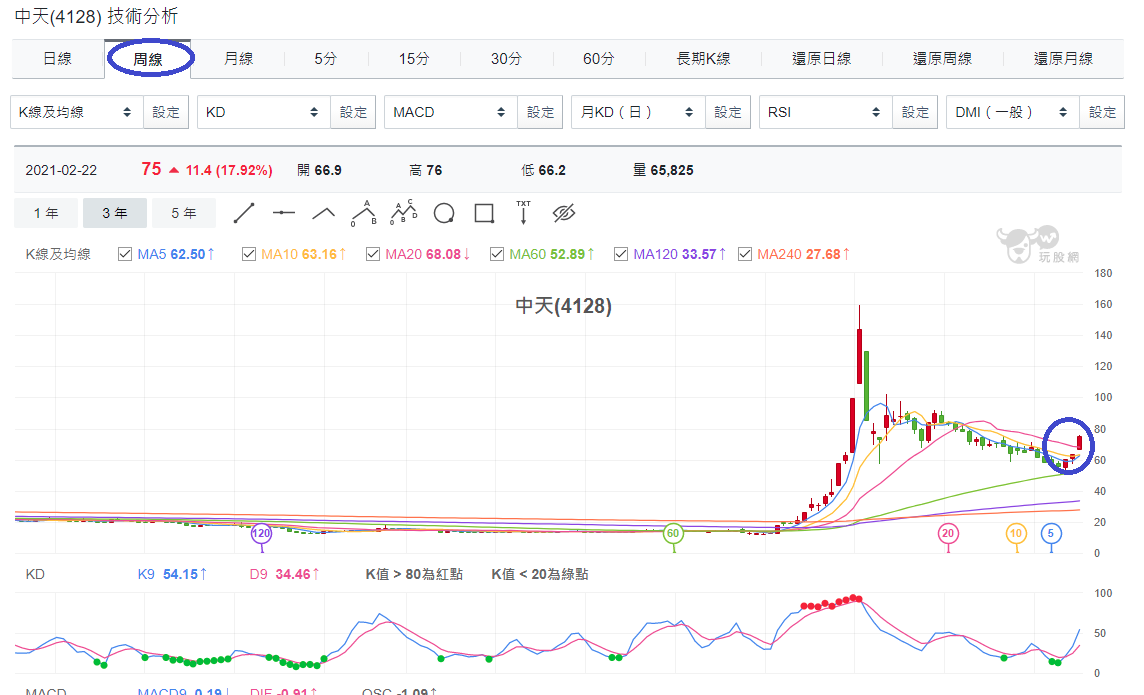
Task: Click 設定 next to 月KD(日) dropdown
Action: point(727,112)
